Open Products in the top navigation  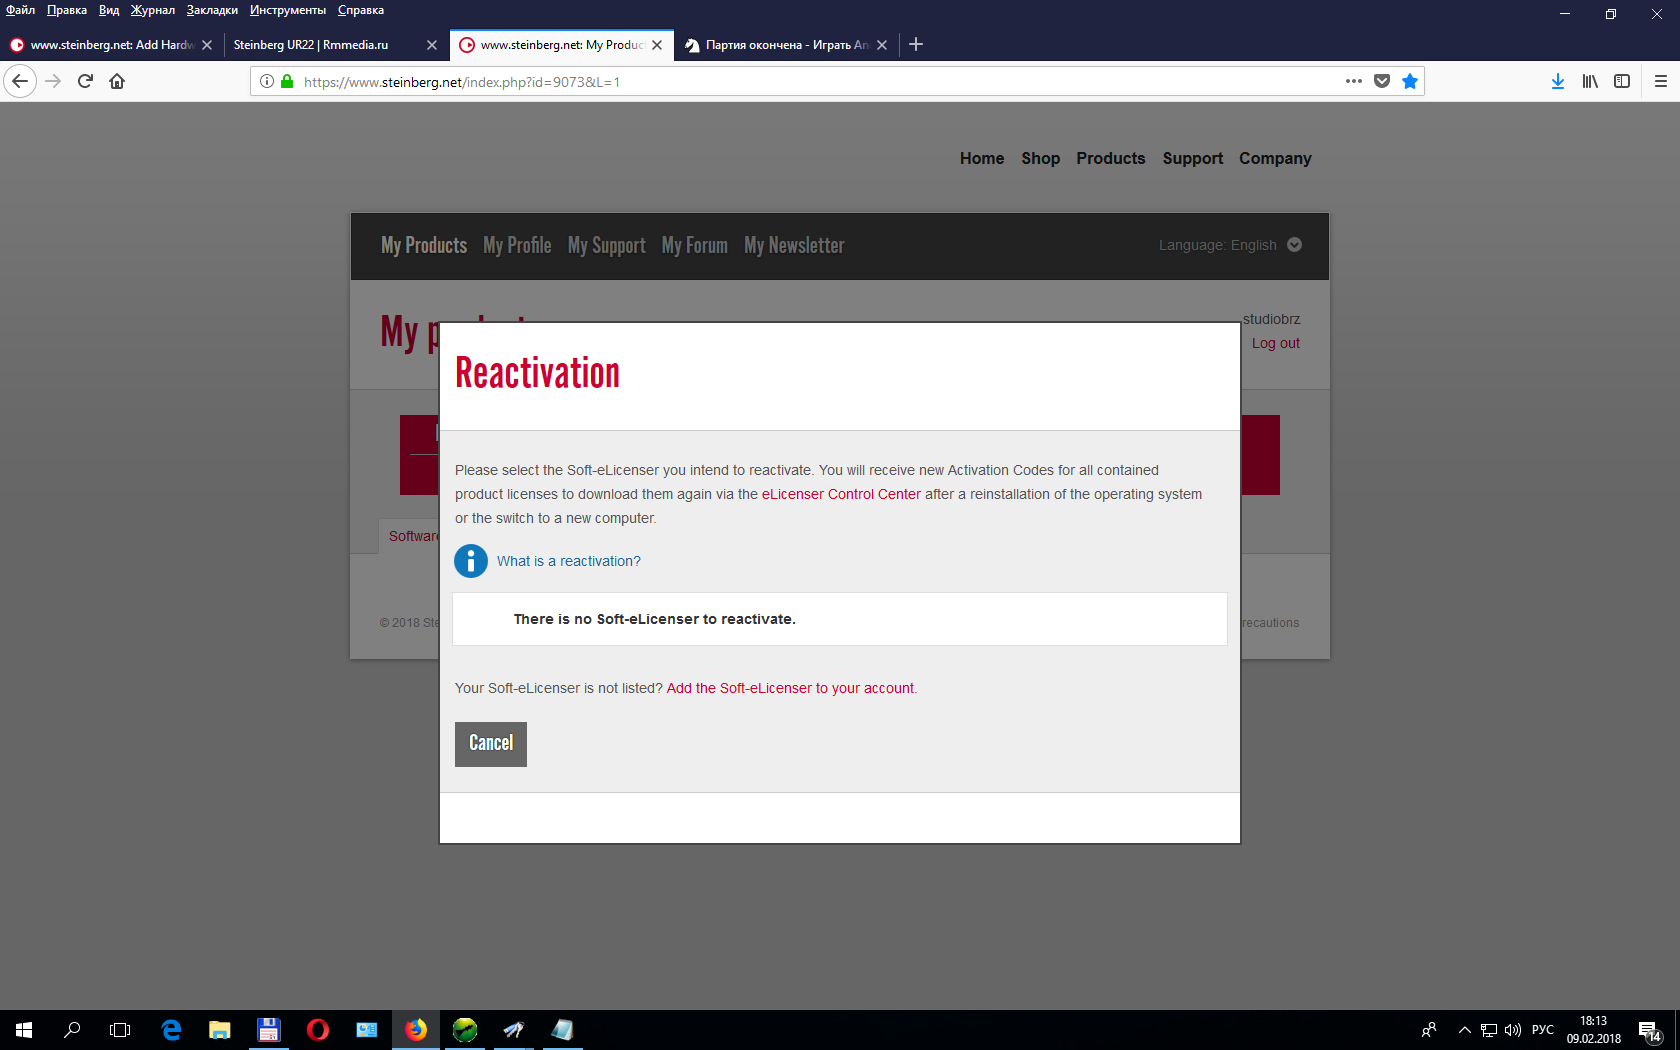pyautogui.click(x=1111, y=158)
